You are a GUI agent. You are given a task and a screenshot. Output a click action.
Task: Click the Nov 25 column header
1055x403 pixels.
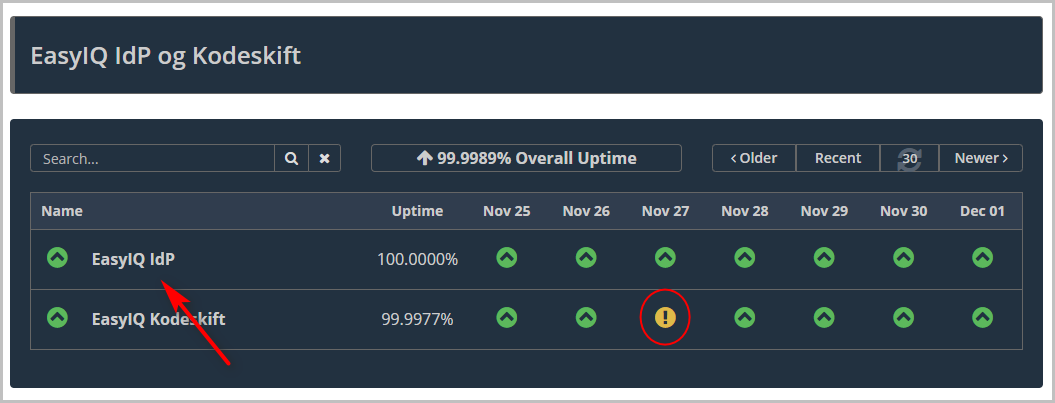pyautogui.click(x=507, y=211)
